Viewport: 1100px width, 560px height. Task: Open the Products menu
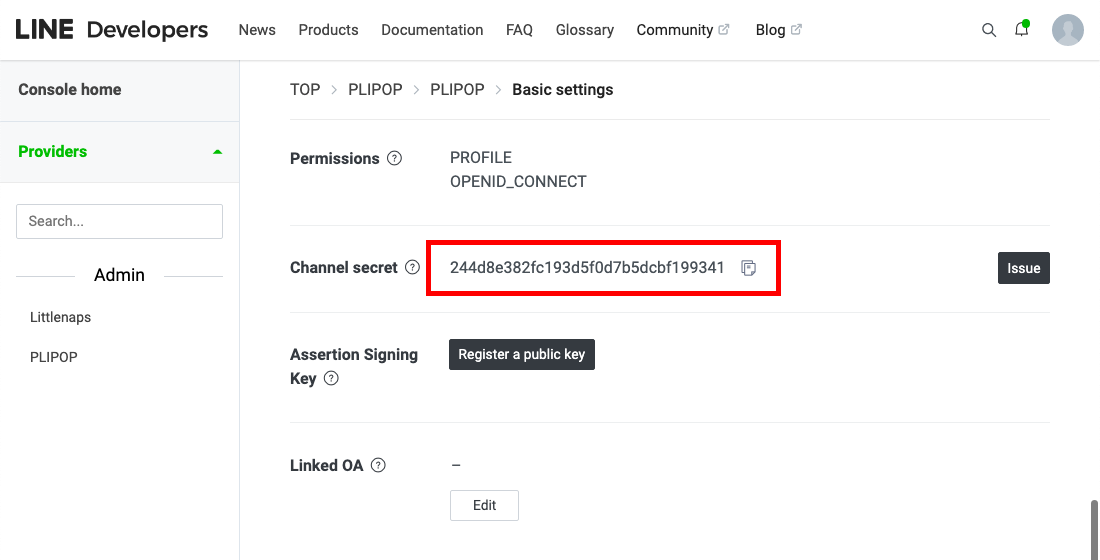328,30
